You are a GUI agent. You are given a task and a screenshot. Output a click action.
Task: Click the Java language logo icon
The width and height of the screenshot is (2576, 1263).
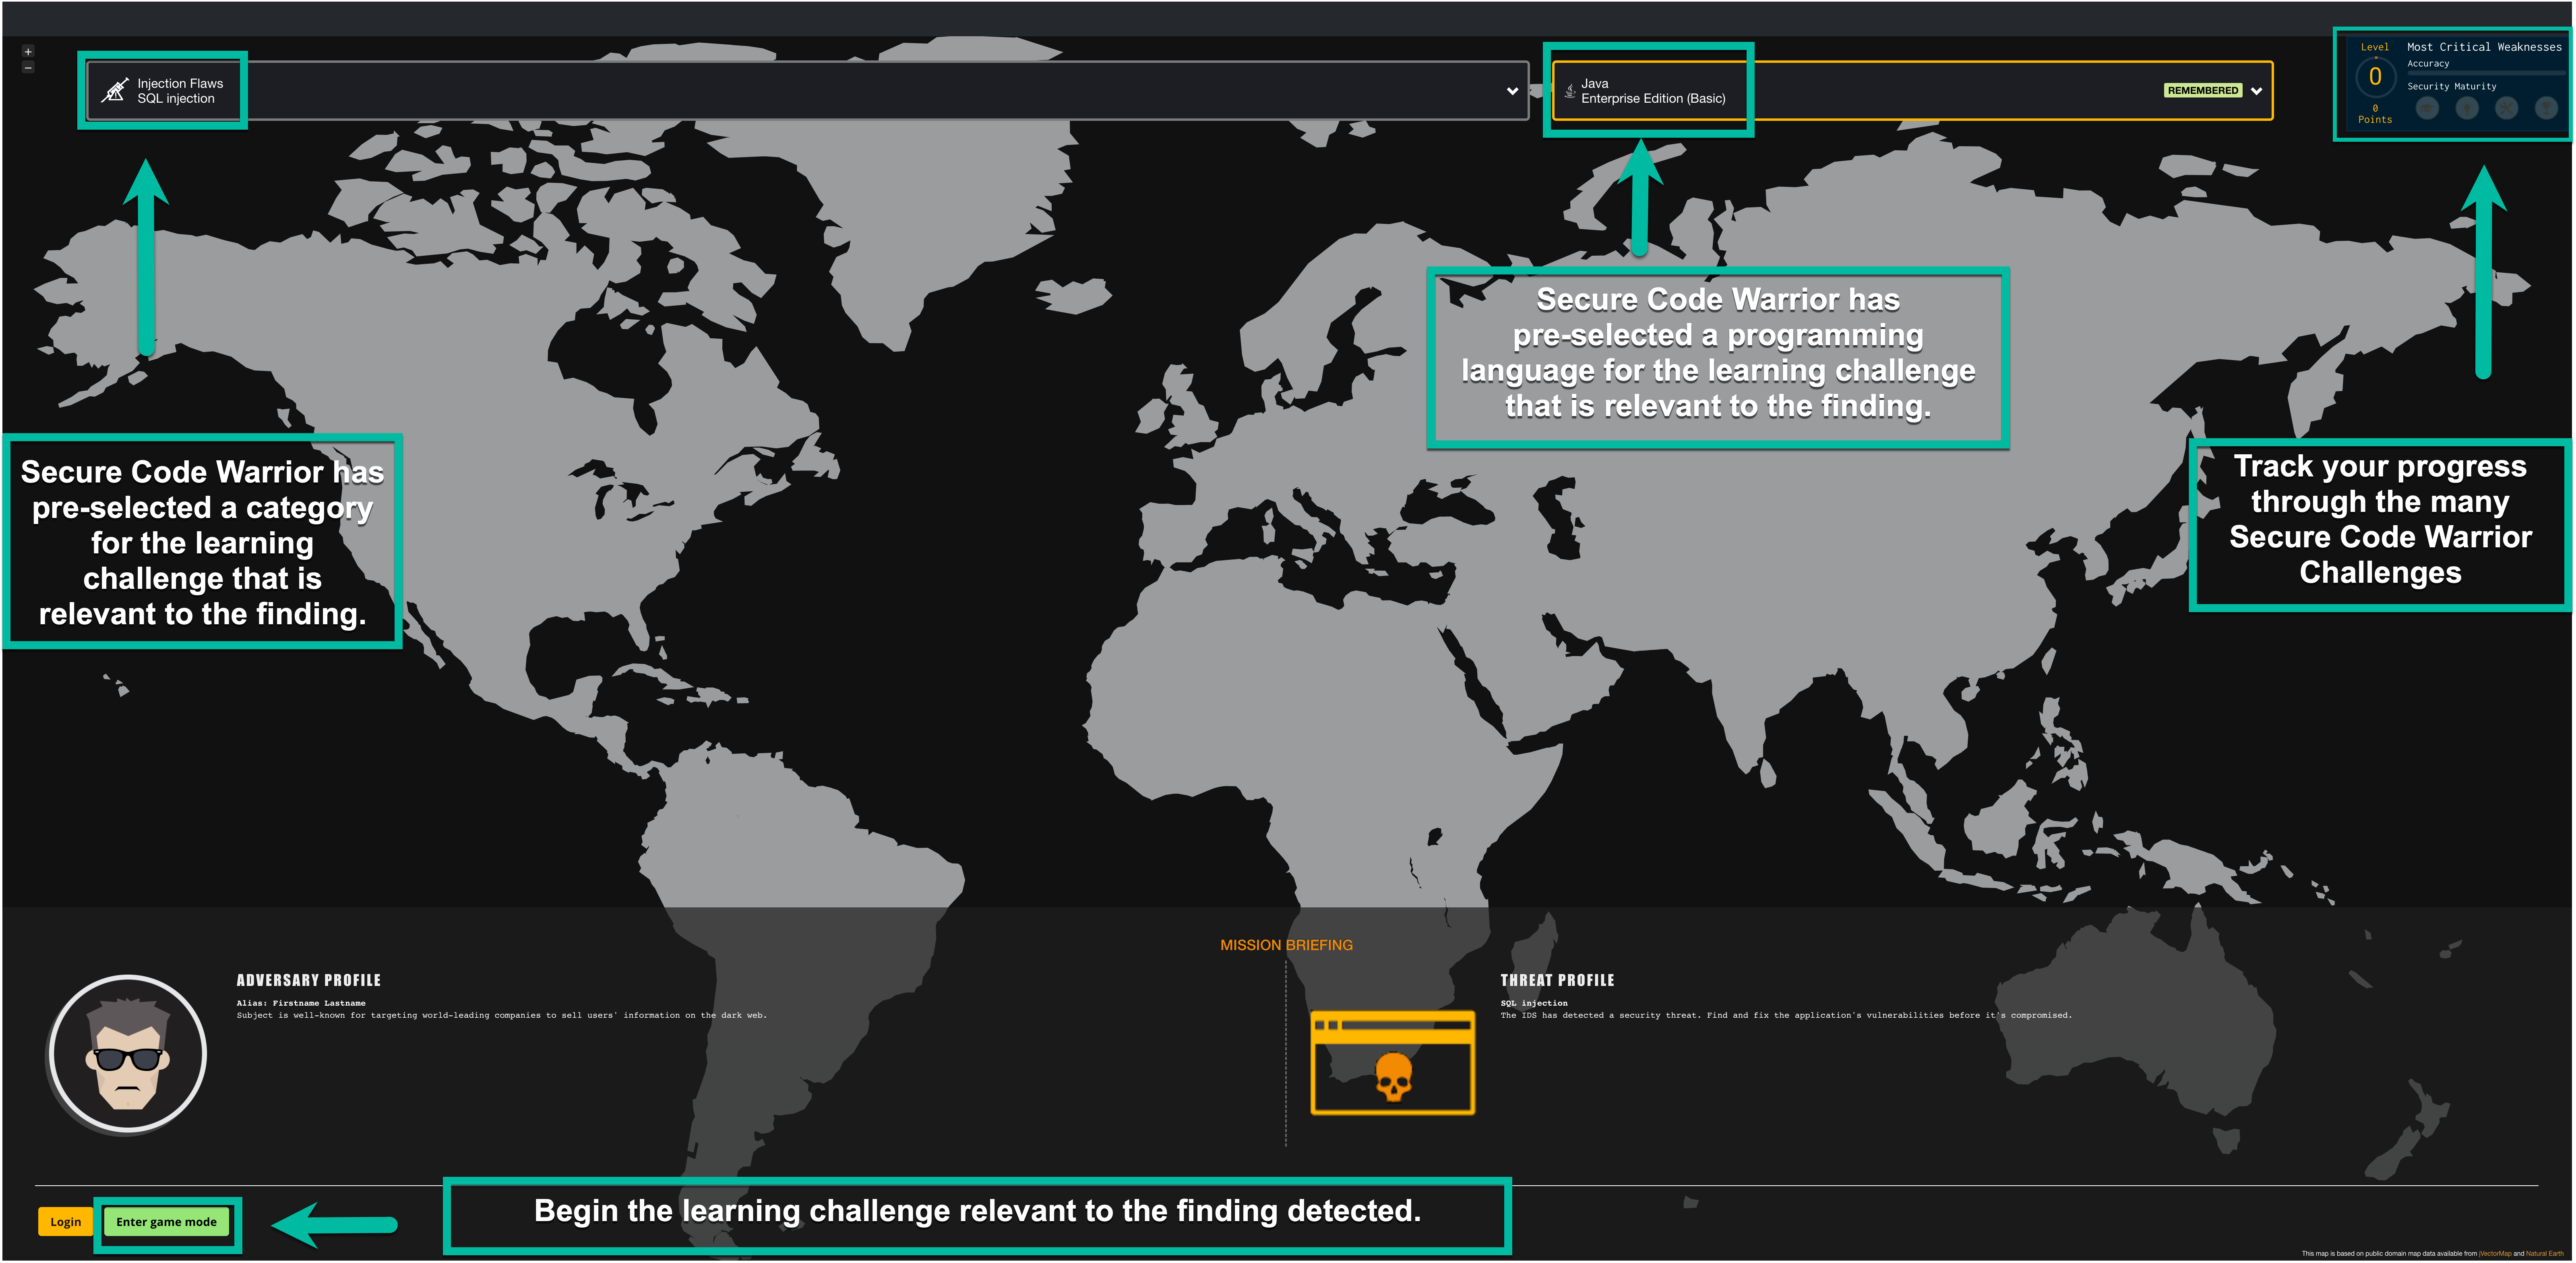coord(1570,91)
